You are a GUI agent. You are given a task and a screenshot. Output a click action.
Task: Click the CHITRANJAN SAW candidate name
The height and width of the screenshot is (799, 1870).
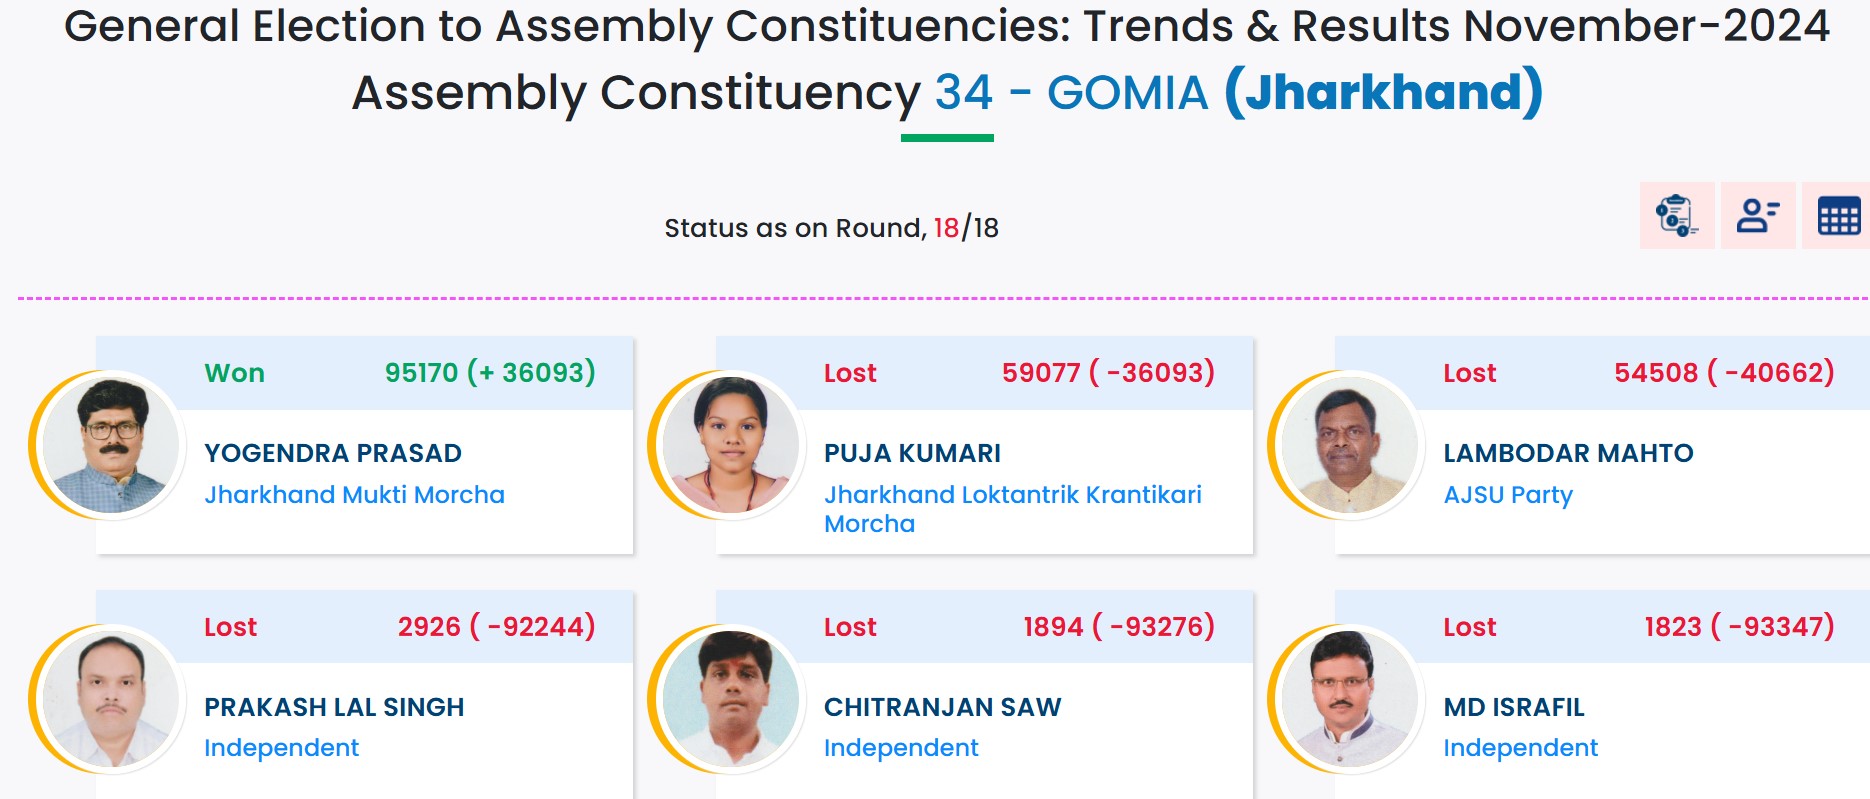(x=942, y=707)
